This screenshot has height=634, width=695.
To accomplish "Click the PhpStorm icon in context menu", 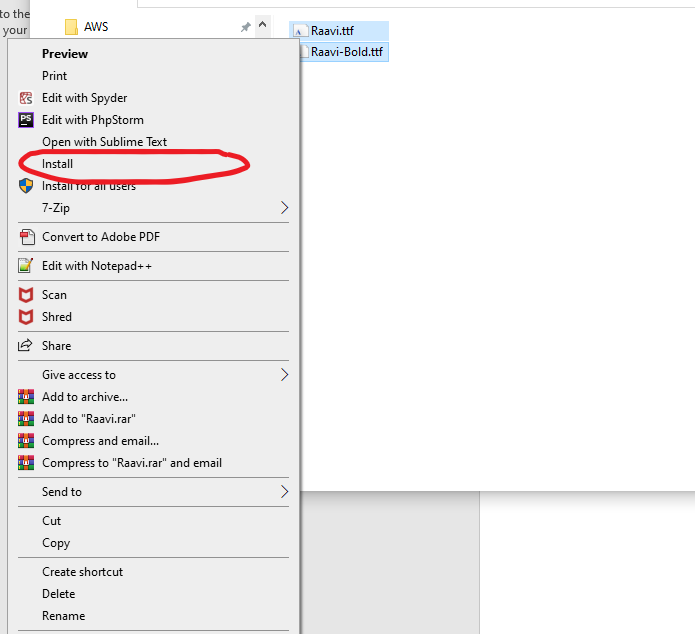I will pos(26,120).
